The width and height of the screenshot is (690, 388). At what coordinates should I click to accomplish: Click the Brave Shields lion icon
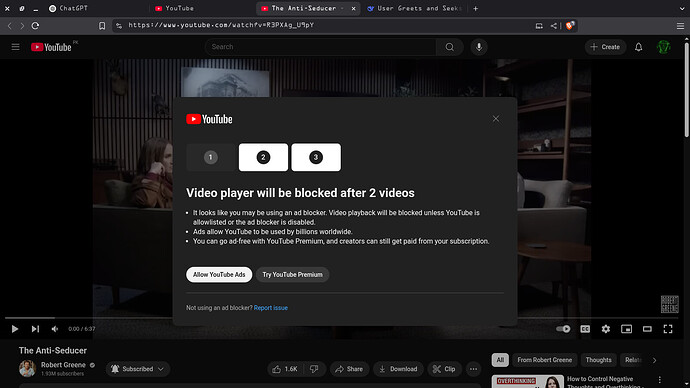570,26
